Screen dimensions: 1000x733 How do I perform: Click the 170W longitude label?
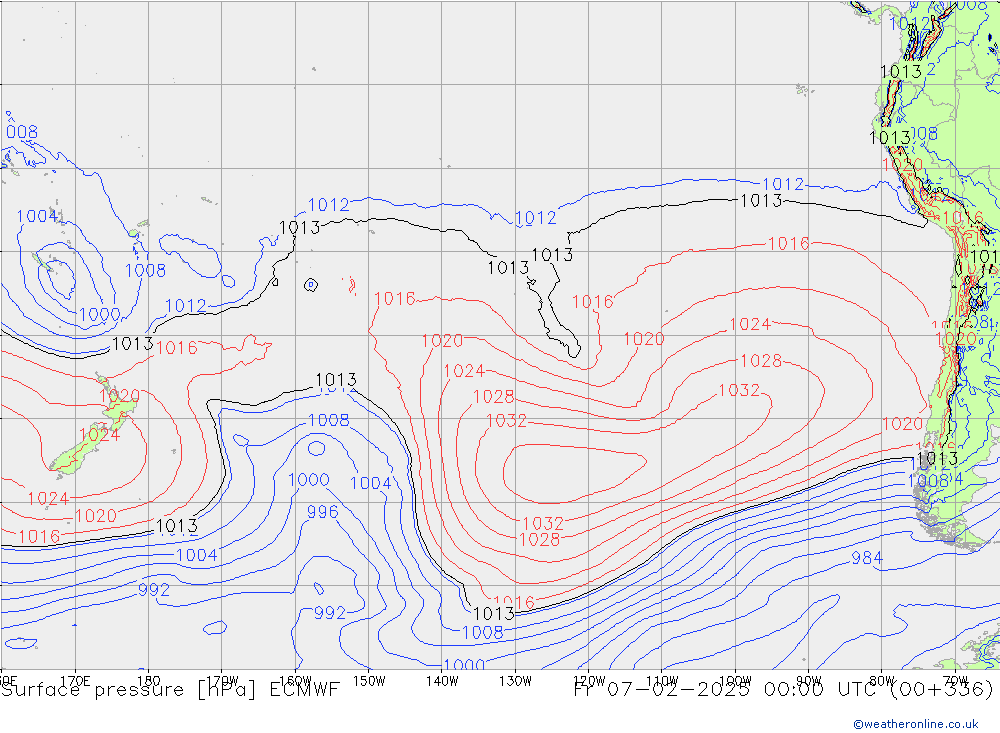pyautogui.click(x=222, y=680)
